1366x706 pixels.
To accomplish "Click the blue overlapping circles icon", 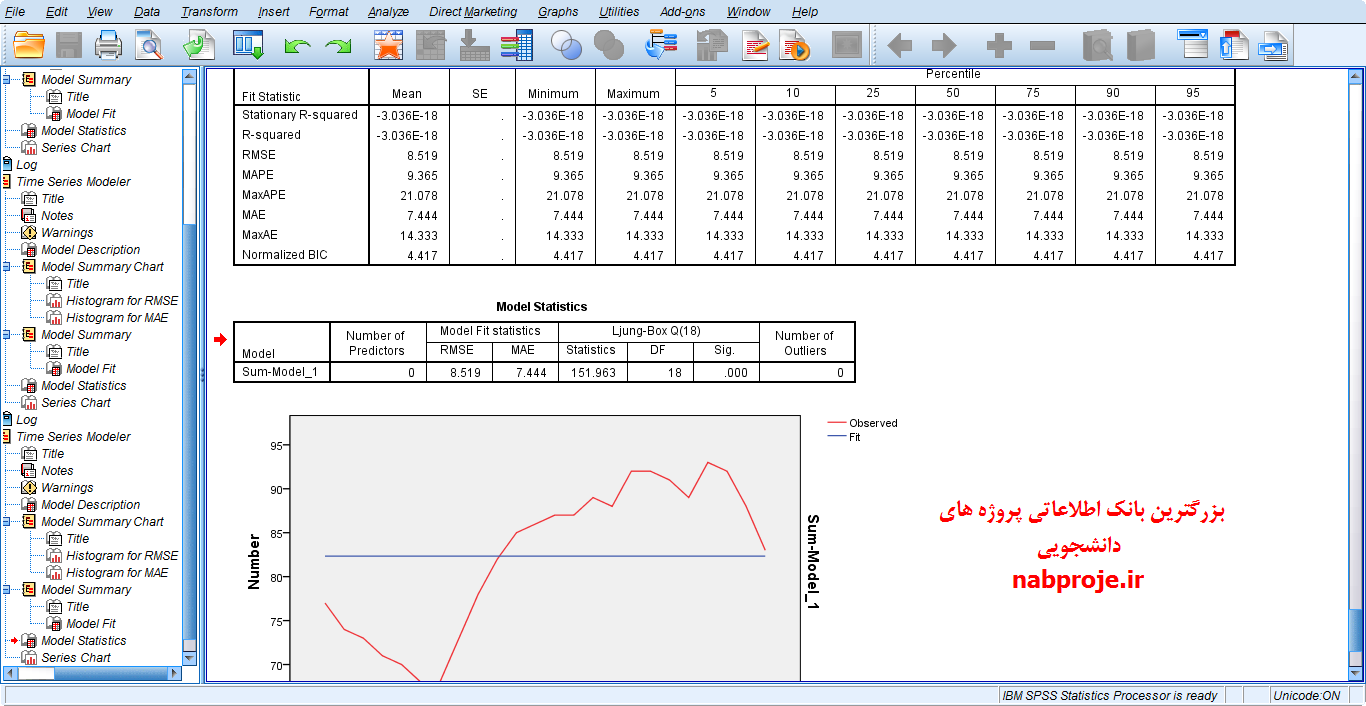I will 567,45.
